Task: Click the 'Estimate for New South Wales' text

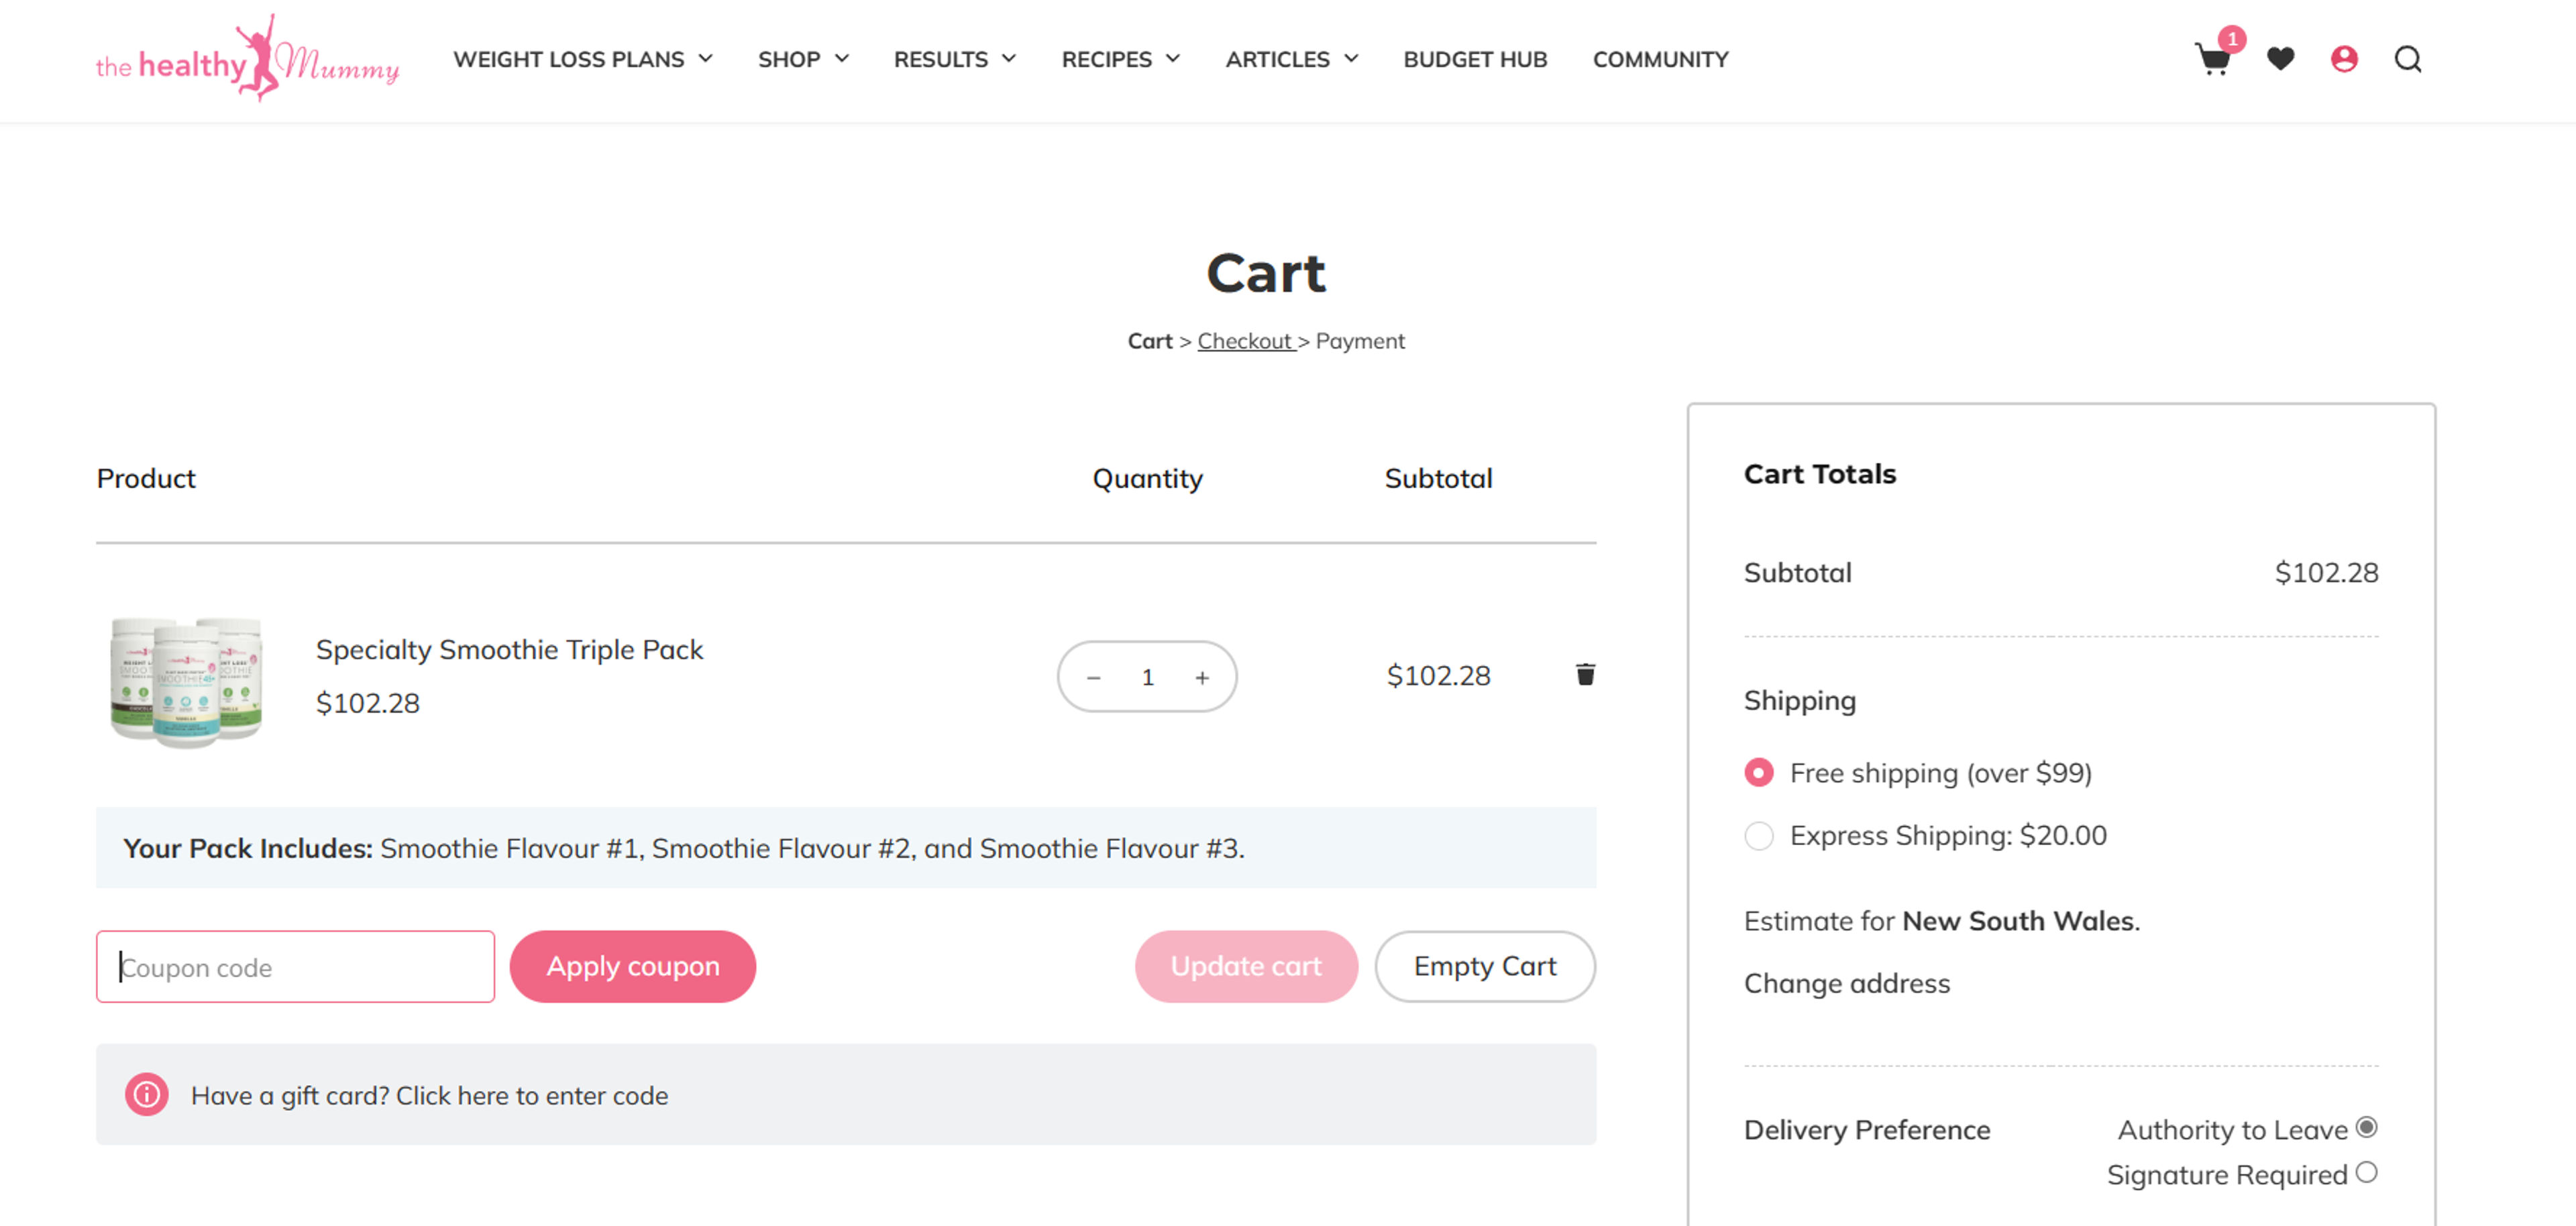Action: click(1942, 921)
